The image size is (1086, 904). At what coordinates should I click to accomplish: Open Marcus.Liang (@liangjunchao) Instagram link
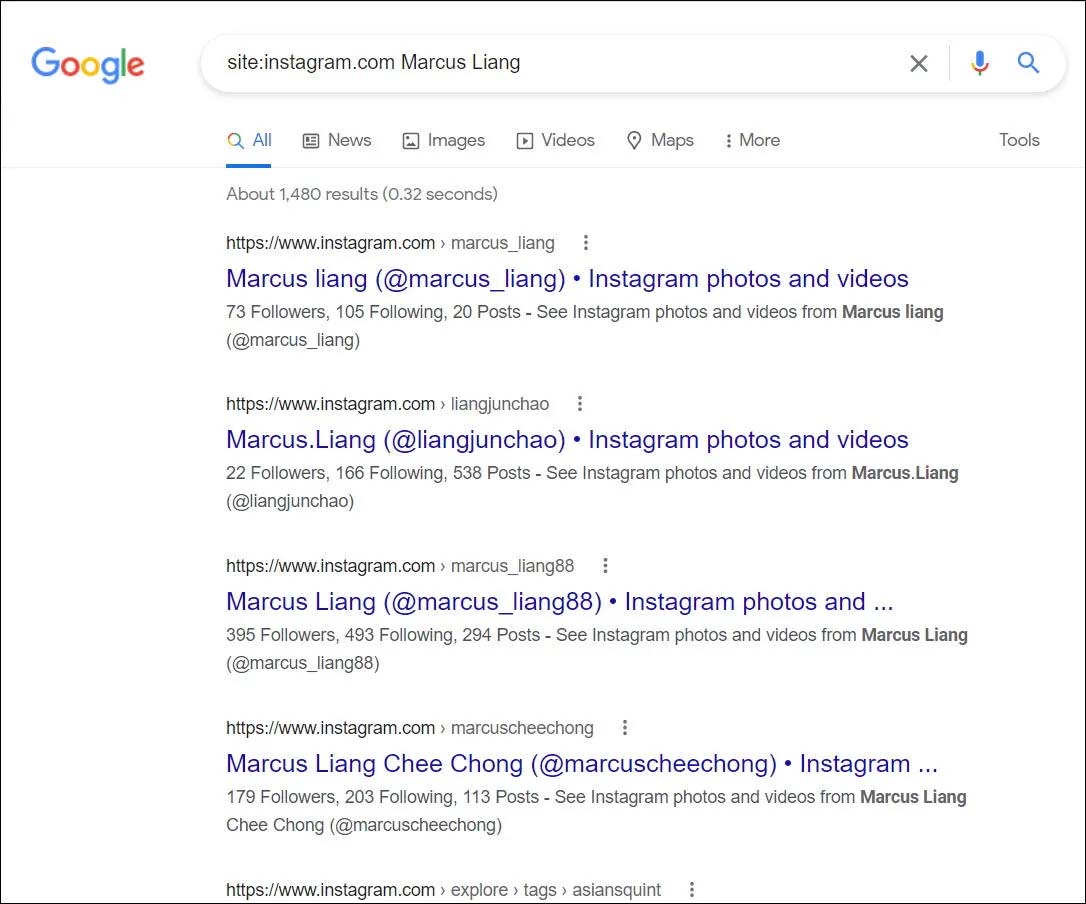[567, 440]
